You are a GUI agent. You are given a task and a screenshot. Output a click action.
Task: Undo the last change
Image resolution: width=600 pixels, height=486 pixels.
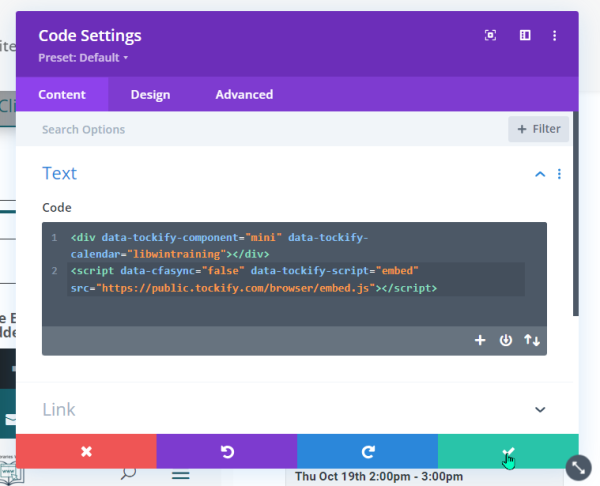227,452
